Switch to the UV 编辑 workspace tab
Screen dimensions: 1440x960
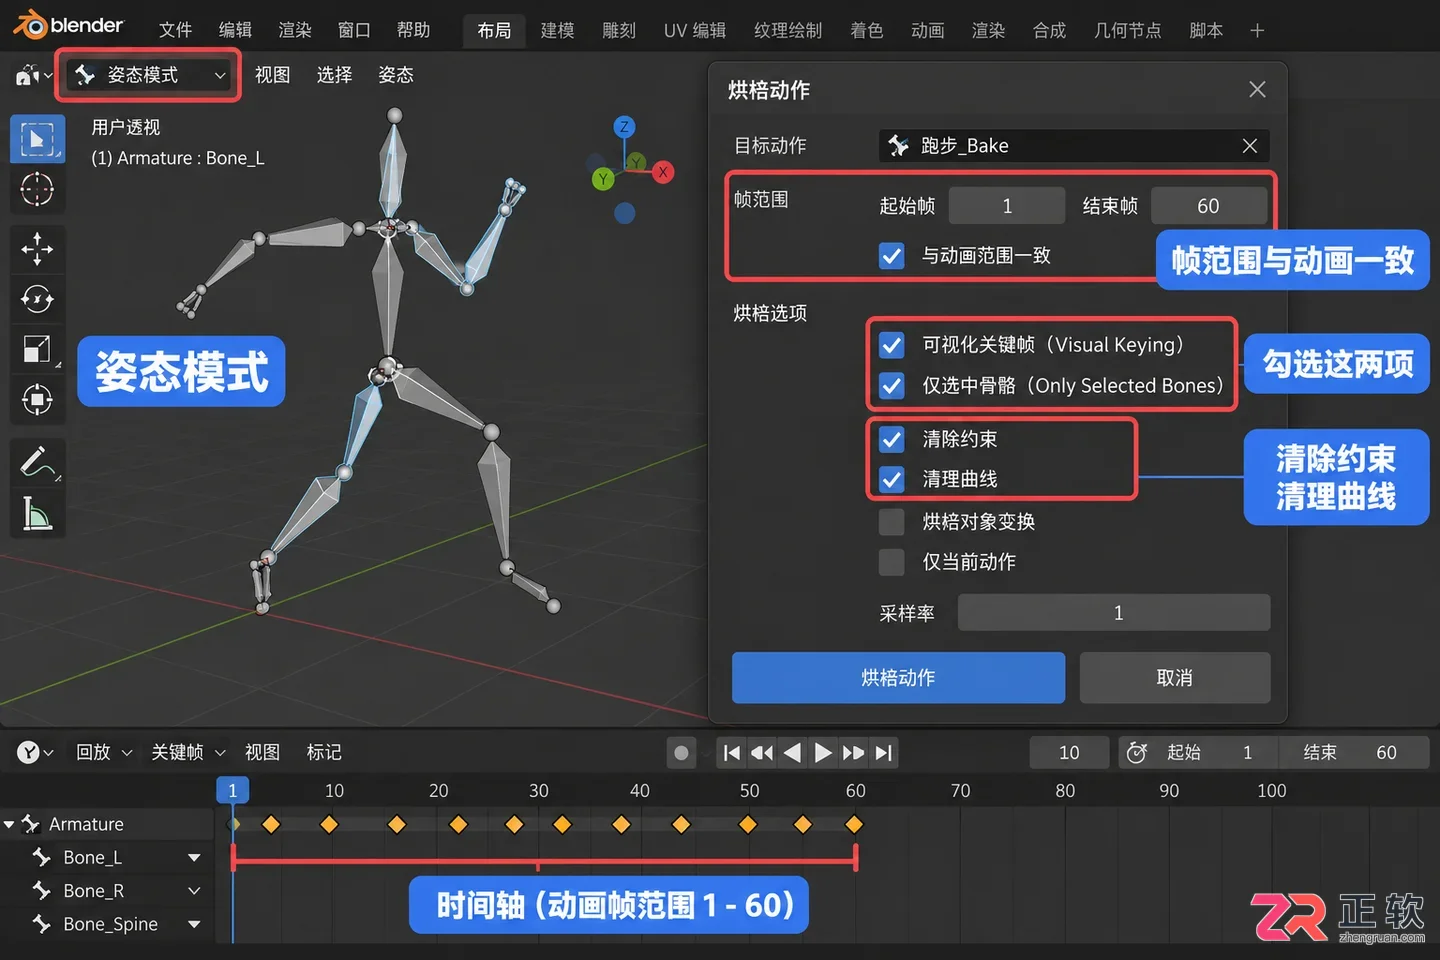coord(695,31)
